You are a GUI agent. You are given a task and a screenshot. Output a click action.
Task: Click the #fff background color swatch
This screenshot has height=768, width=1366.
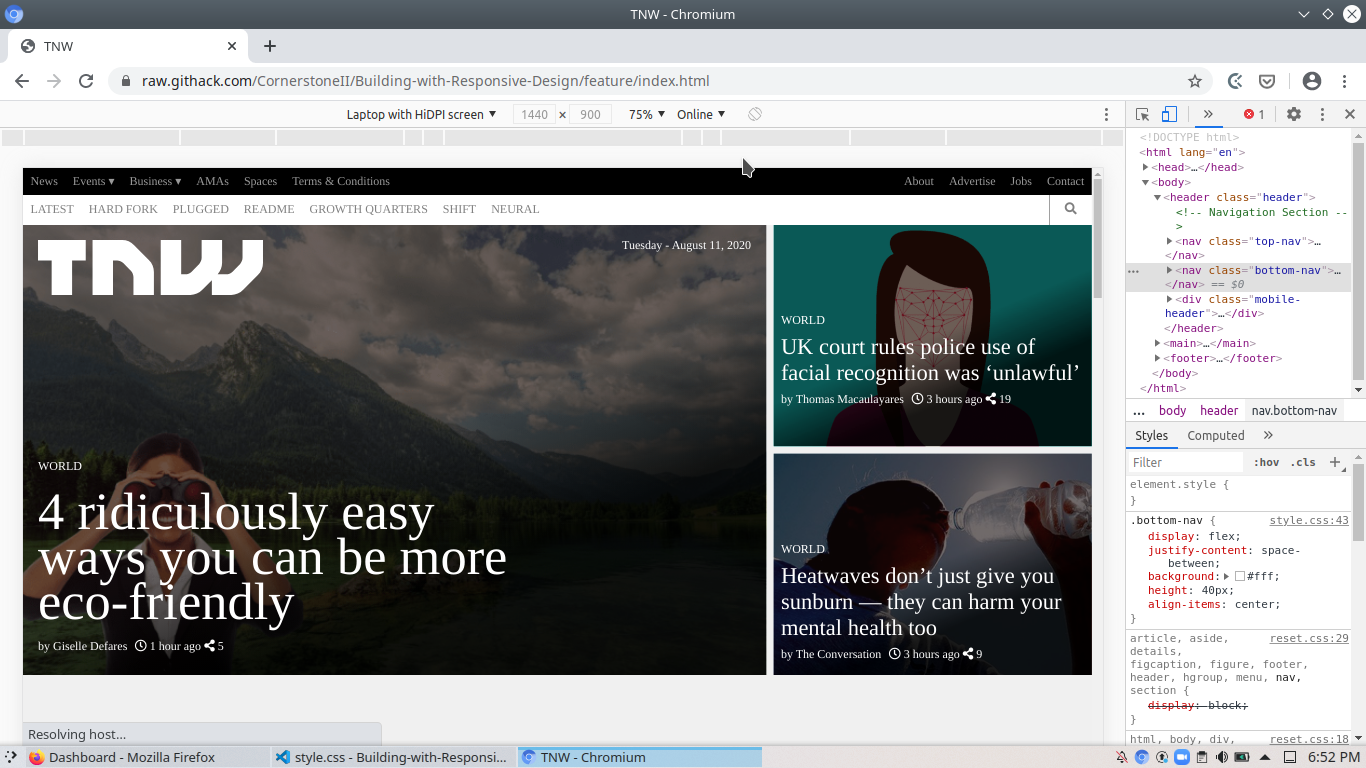pos(1240,577)
